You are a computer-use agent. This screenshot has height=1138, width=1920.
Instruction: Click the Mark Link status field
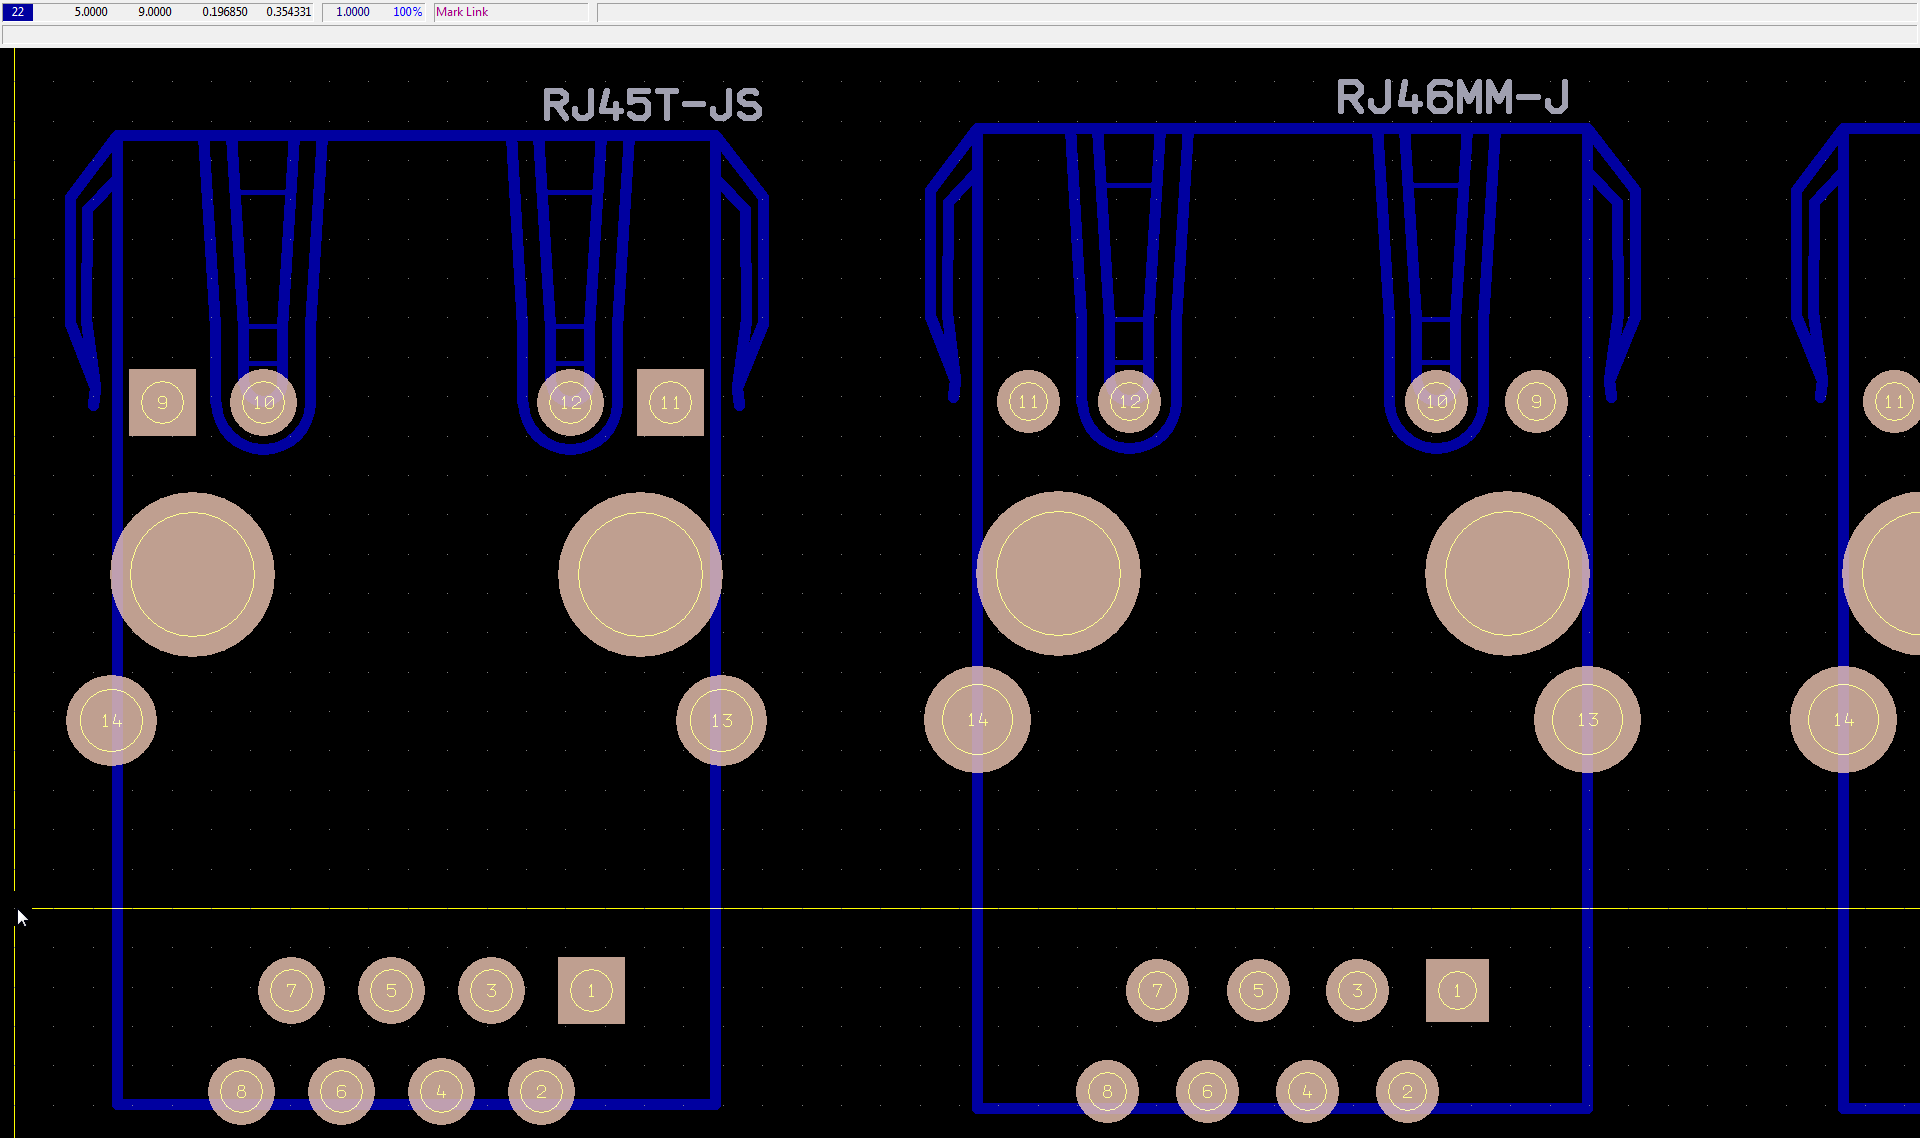click(511, 12)
